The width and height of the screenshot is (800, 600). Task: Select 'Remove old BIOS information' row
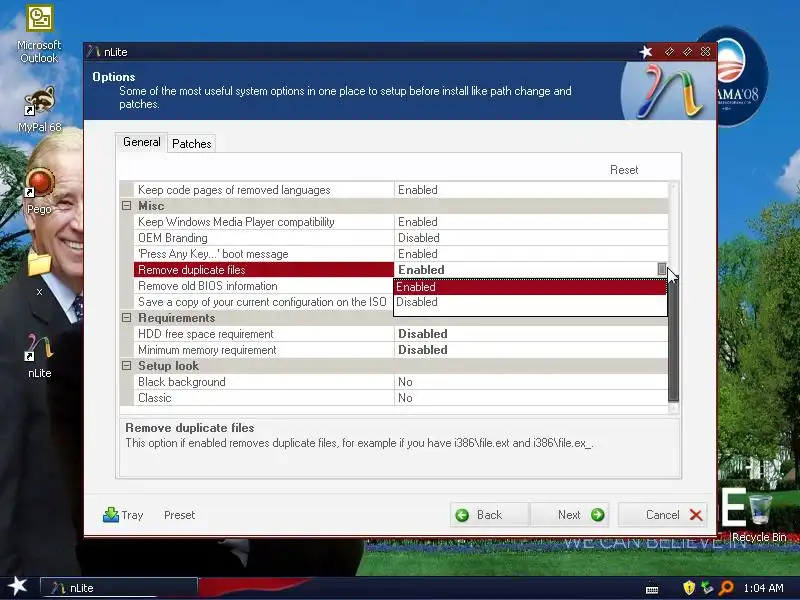[x=263, y=286]
